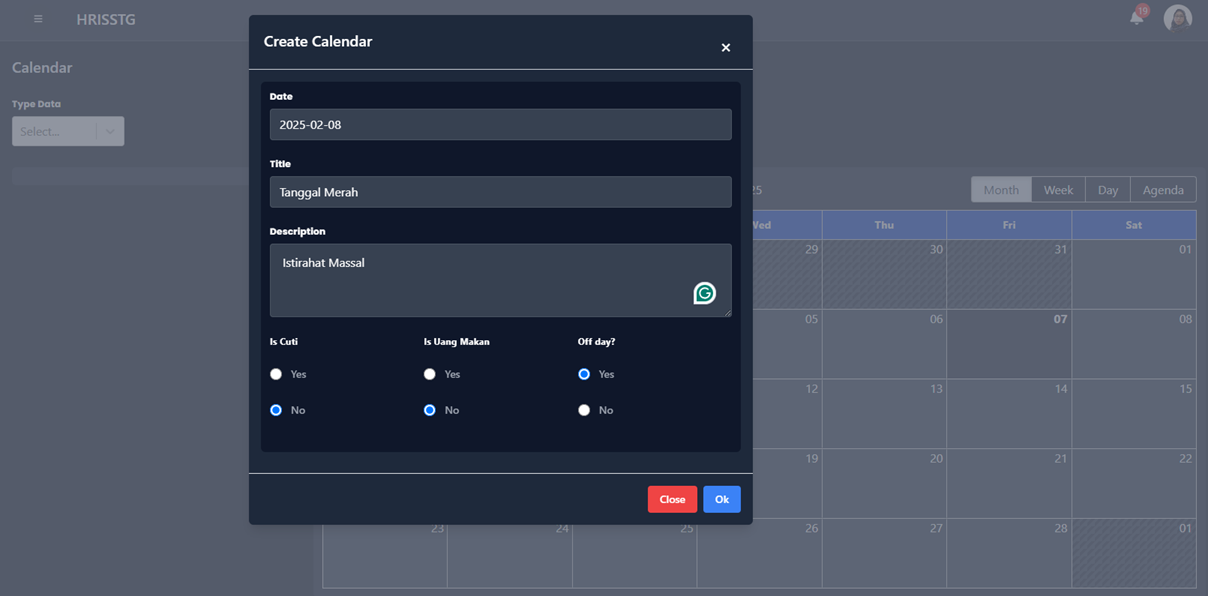Select Yes for Off day

point(584,374)
